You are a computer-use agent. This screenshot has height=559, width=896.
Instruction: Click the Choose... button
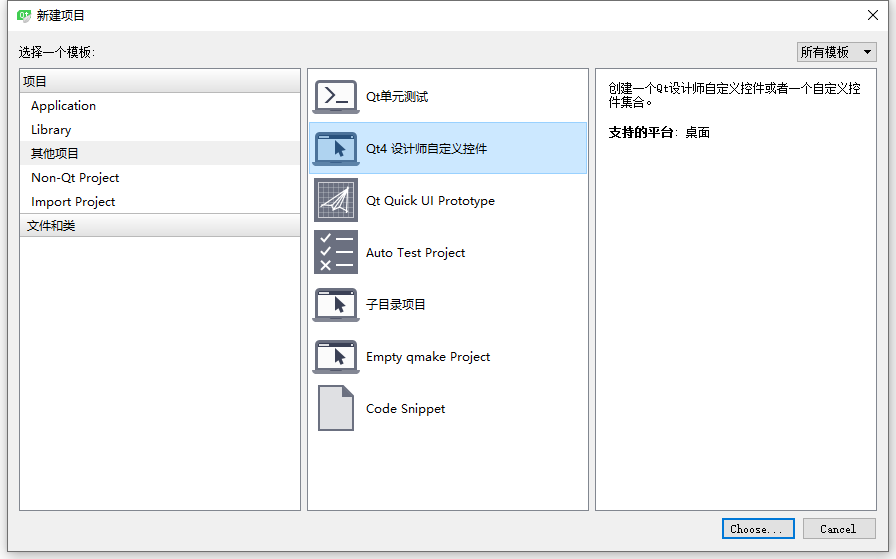click(x=758, y=529)
